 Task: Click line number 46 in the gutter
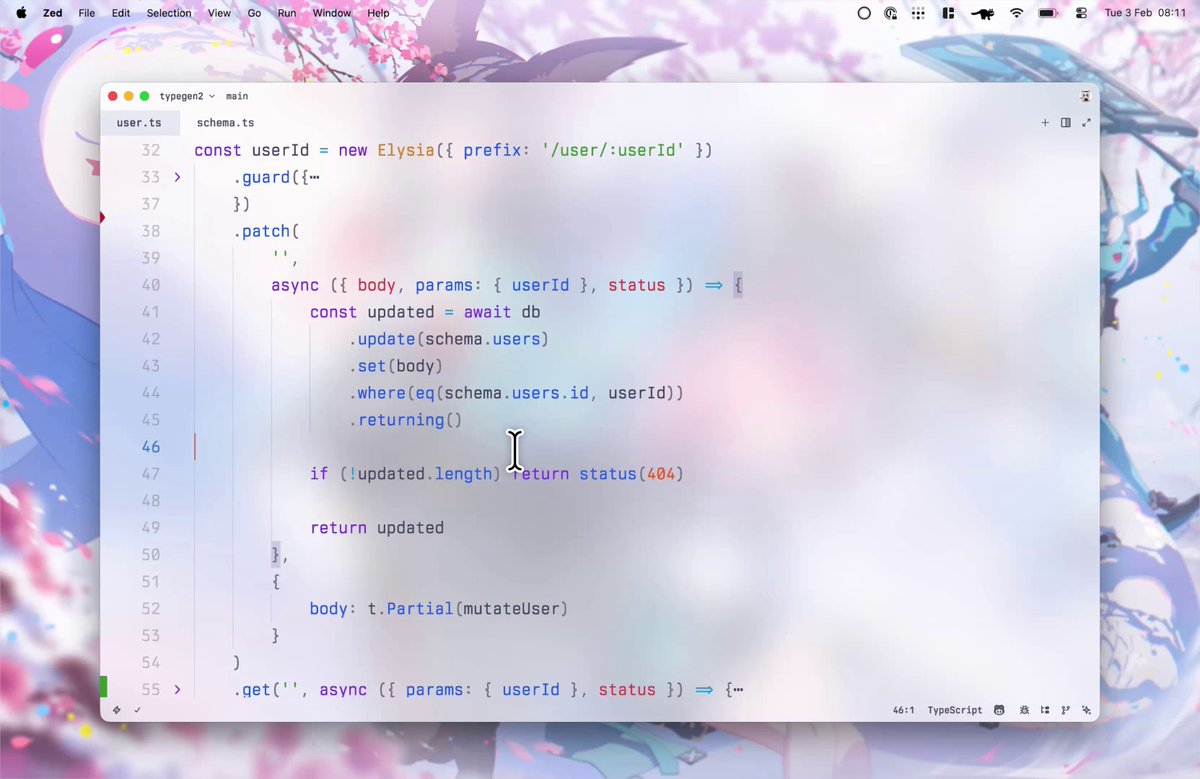pos(150,447)
